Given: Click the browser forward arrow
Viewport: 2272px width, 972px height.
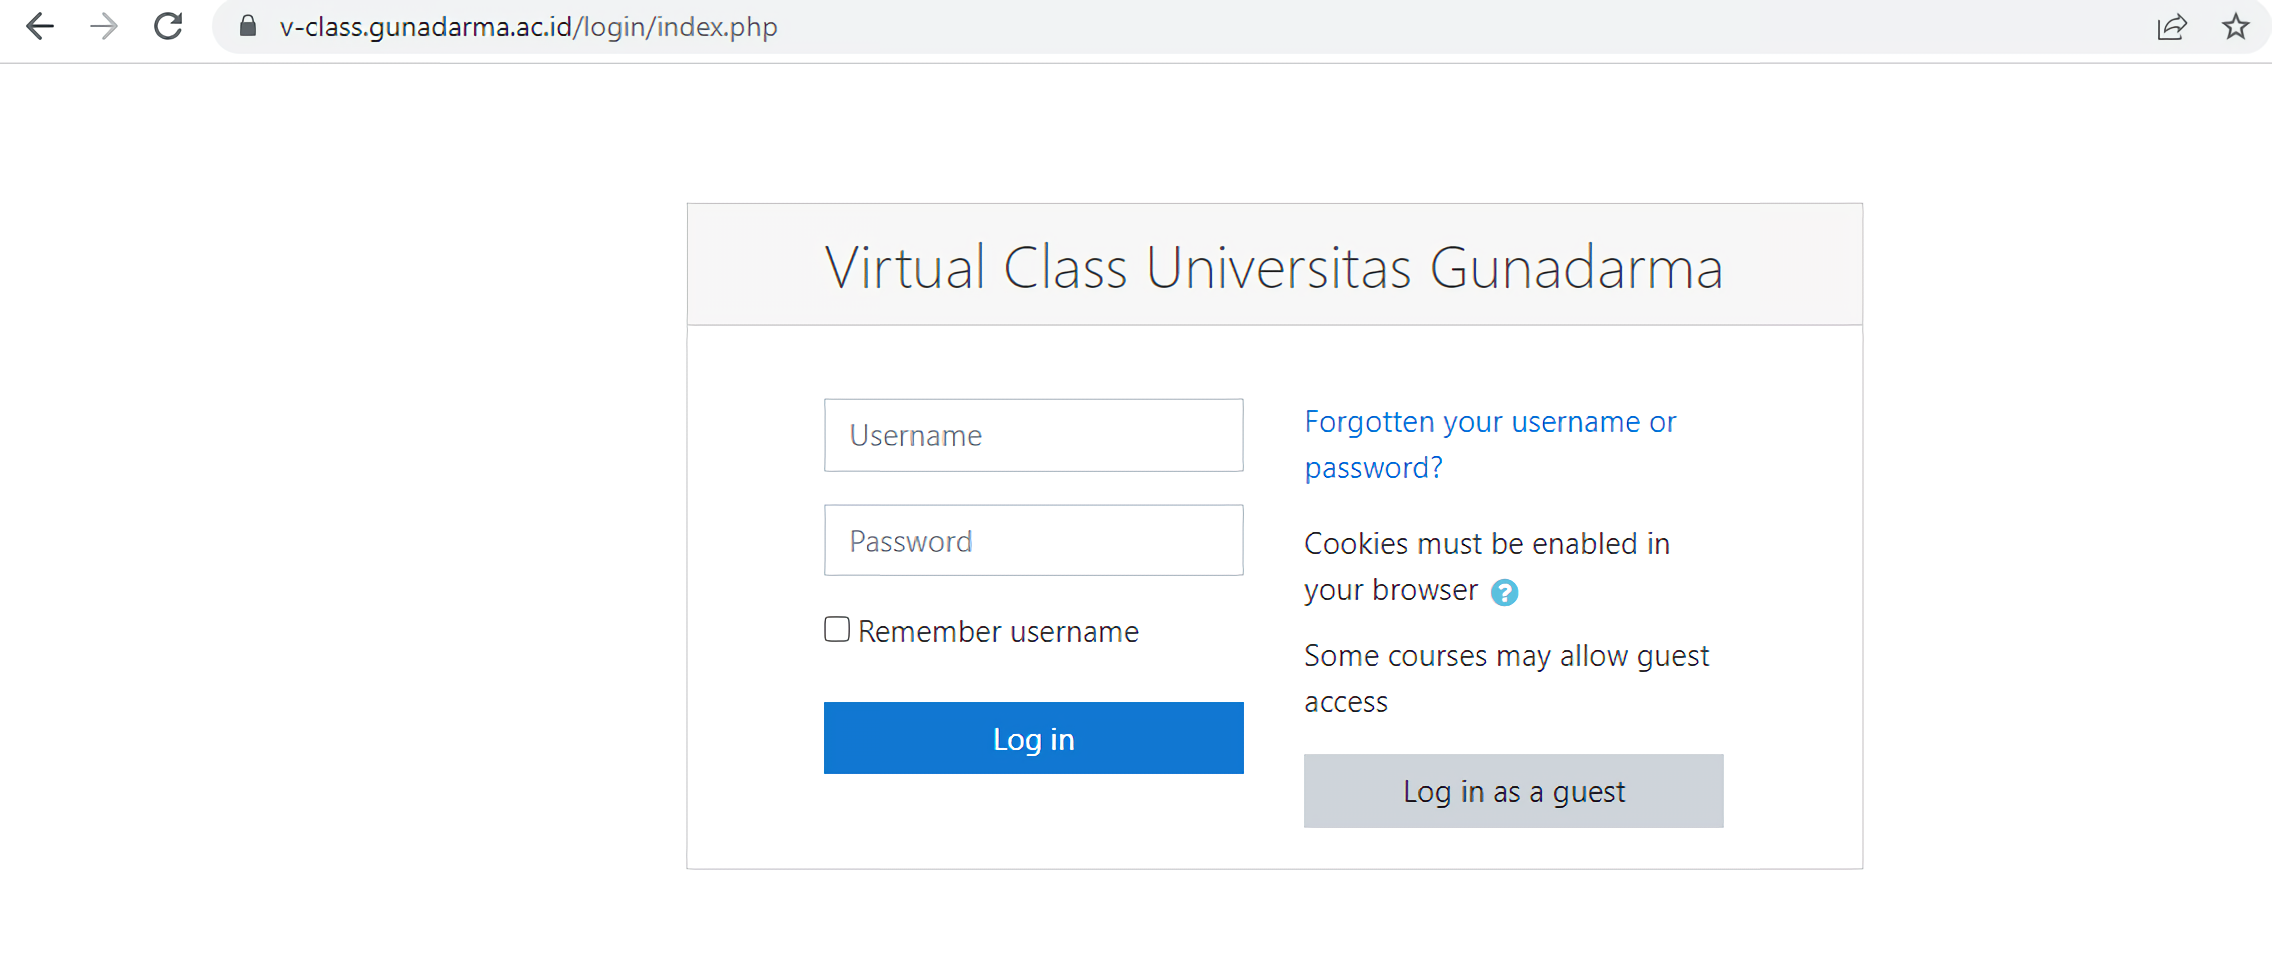Looking at the screenshot, I should coord(104,27).
